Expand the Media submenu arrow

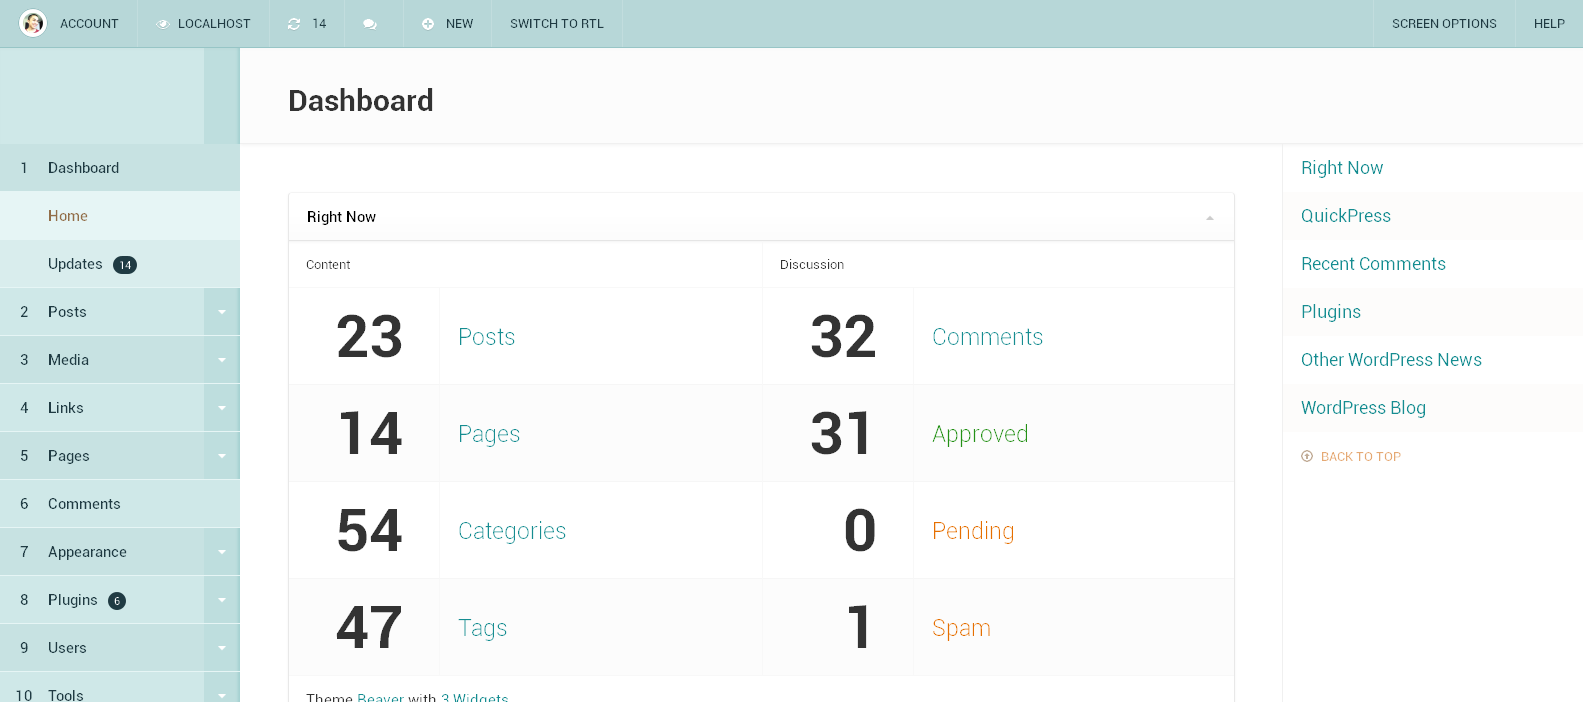coord(222,360)
